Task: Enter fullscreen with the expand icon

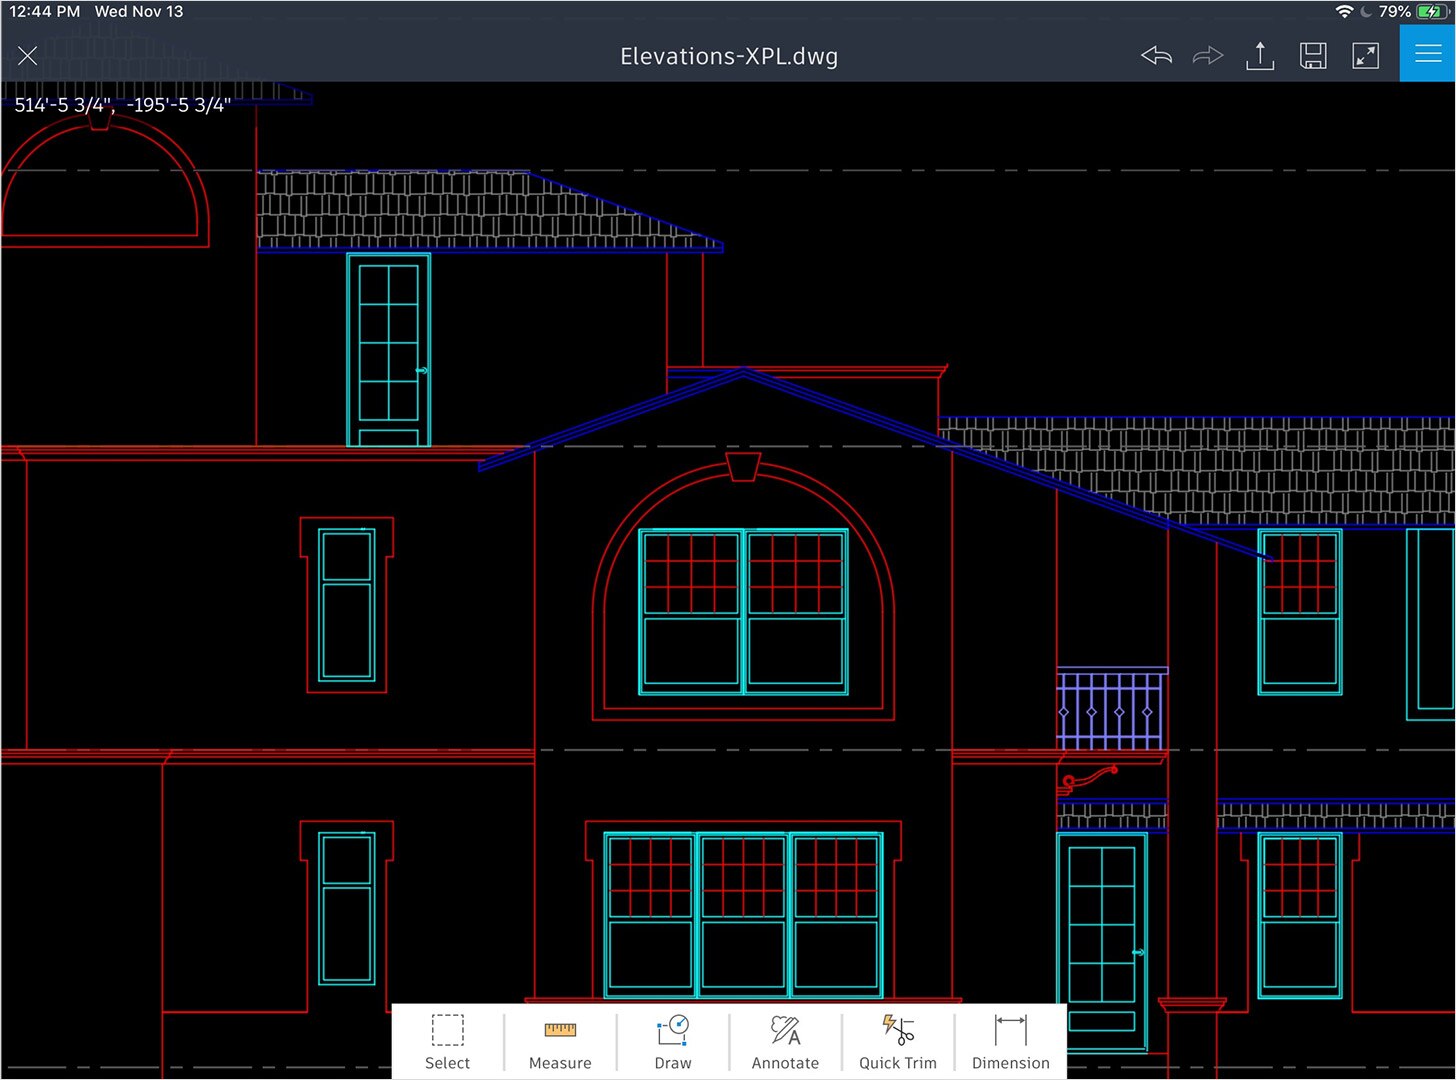Action: [1365, 56]
